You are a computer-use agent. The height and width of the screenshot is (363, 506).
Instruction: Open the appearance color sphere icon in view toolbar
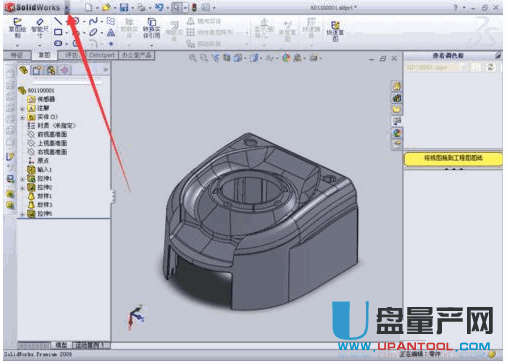pyautogui.click(x=286, y=58)
